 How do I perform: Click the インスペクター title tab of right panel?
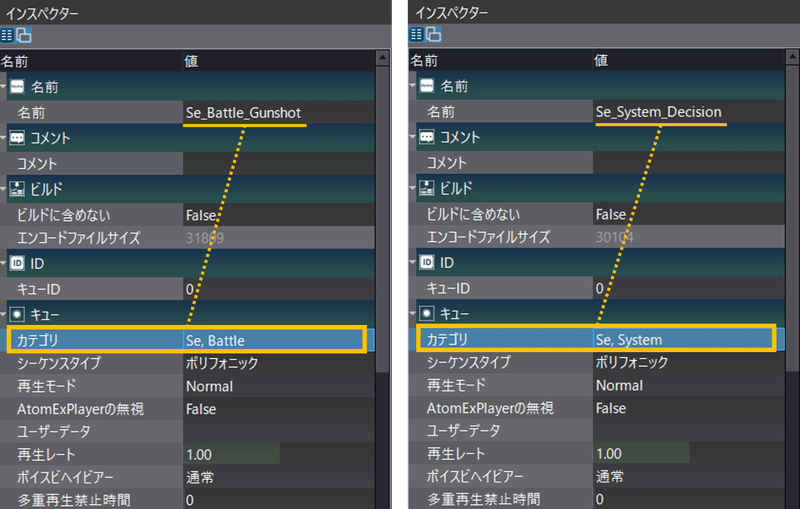coord(452,12)
